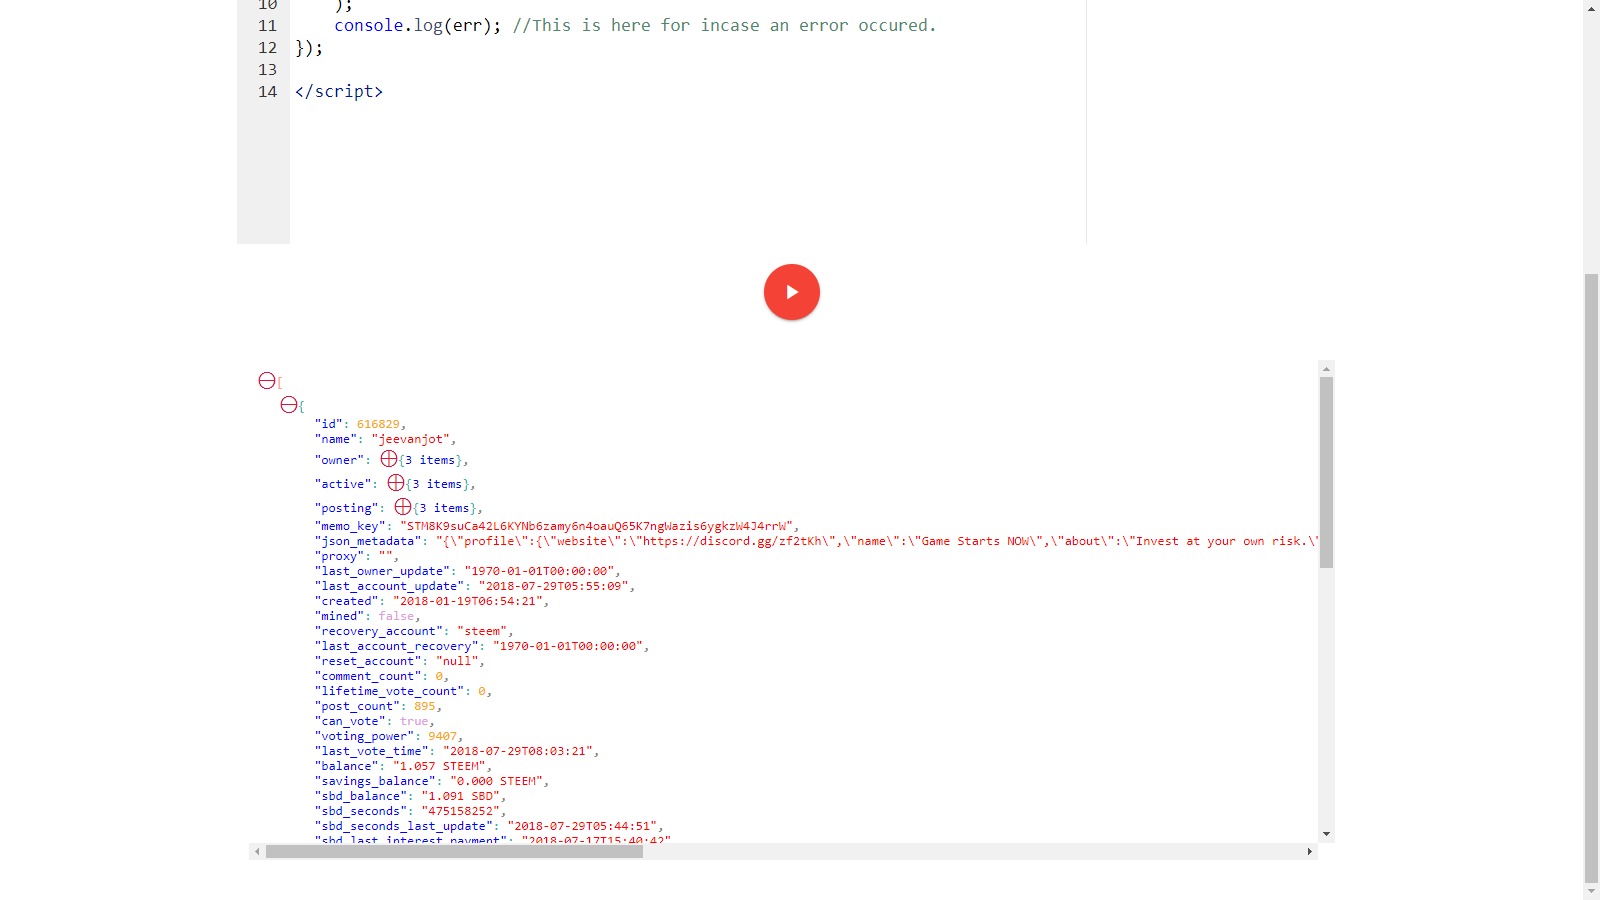
Task: Click the lifetime_vote_count value 0
Action: tap(482, 691)
